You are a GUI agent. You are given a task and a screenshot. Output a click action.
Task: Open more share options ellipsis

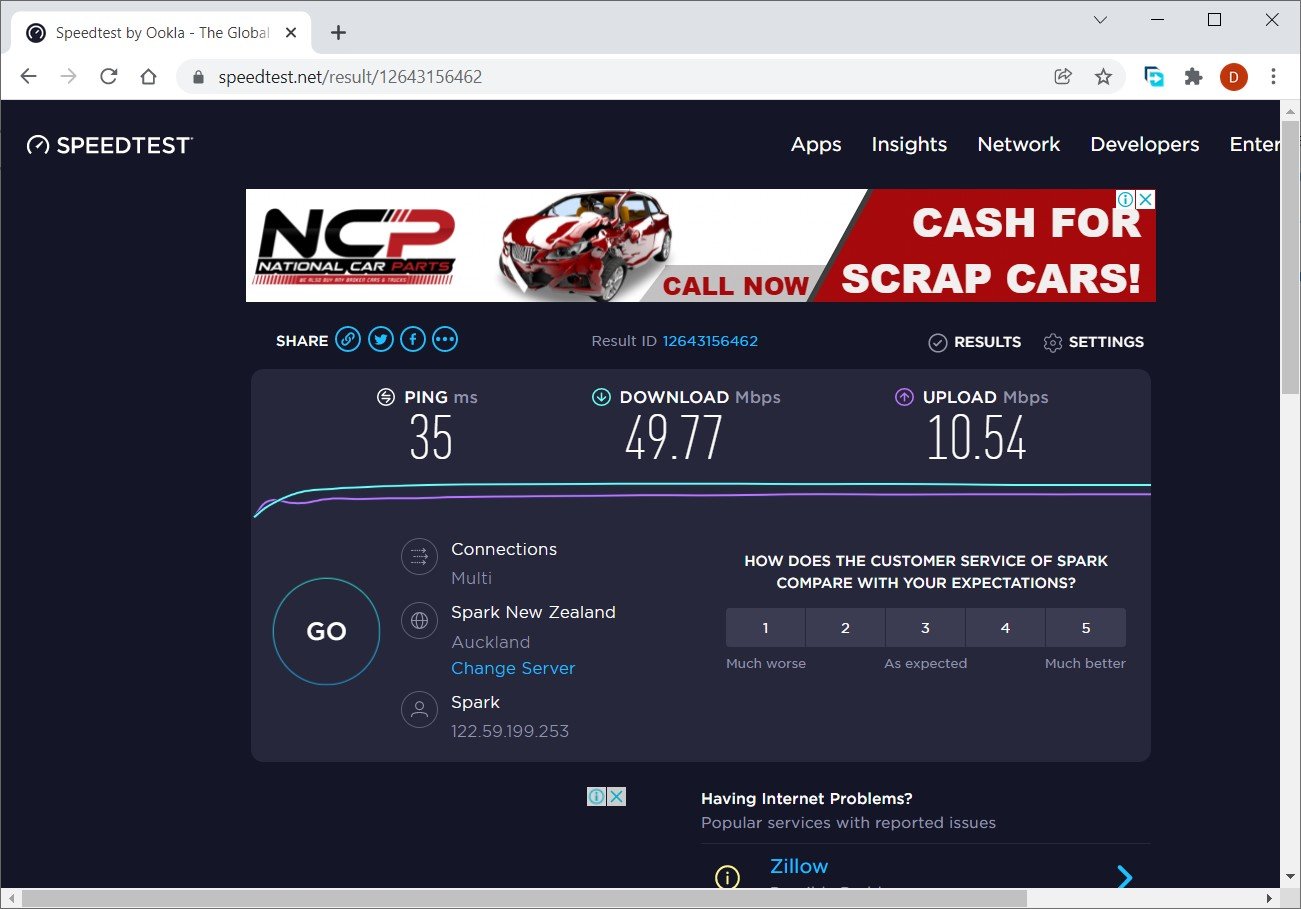[x=445, y=340]
